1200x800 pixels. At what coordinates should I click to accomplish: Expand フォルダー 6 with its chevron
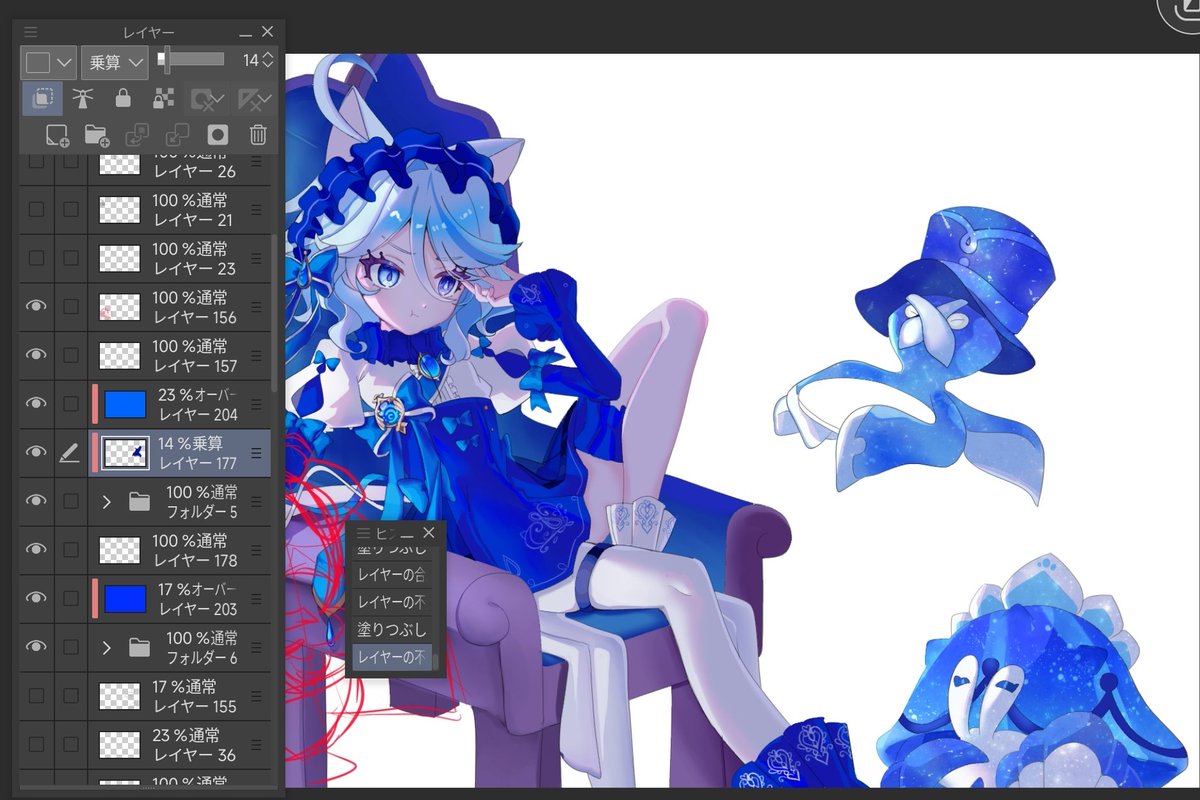click(106, 648)
